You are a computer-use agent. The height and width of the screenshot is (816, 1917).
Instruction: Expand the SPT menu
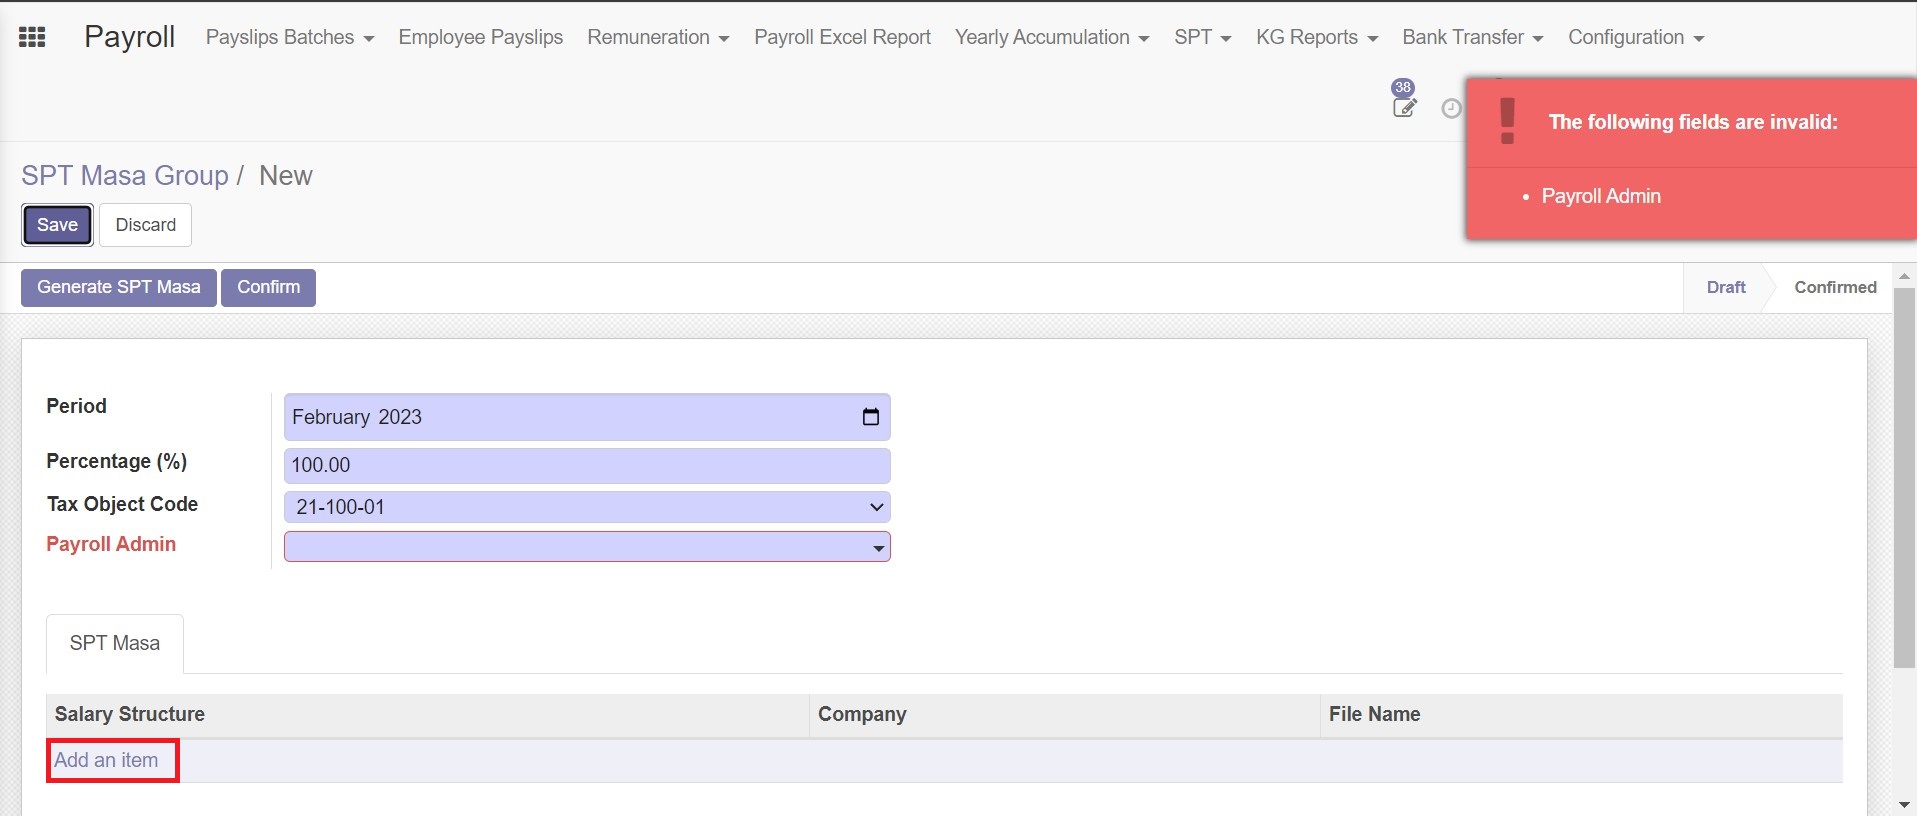[1202, 38]
